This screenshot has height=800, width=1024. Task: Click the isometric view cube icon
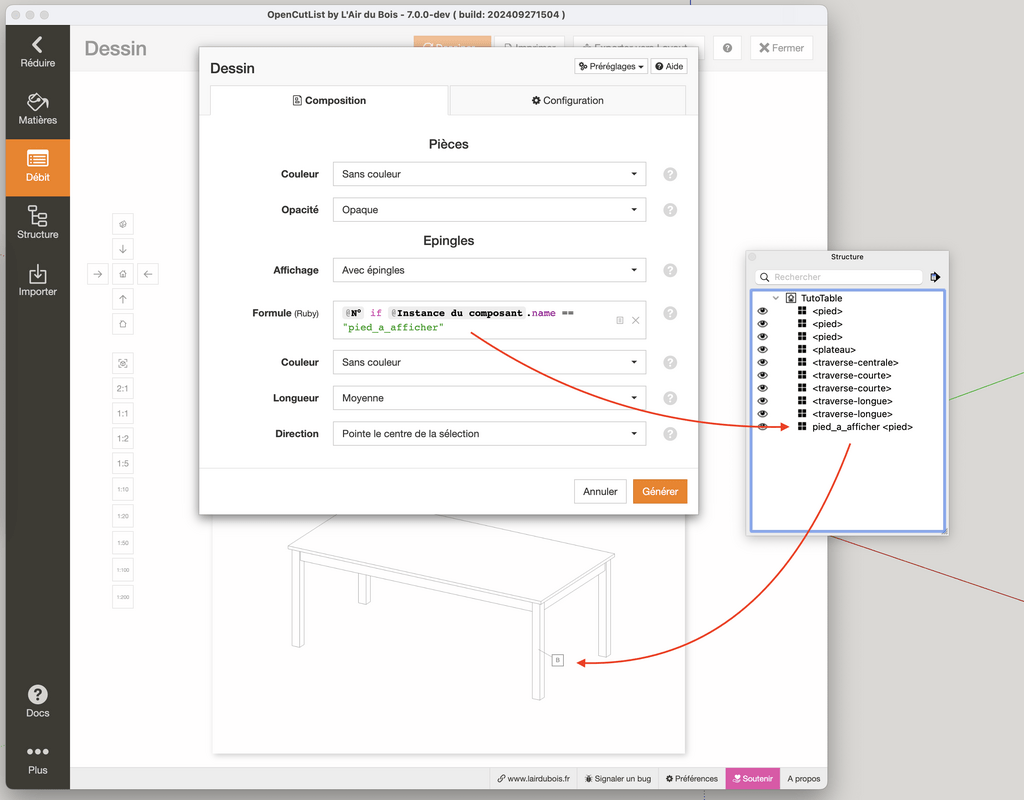123,224
